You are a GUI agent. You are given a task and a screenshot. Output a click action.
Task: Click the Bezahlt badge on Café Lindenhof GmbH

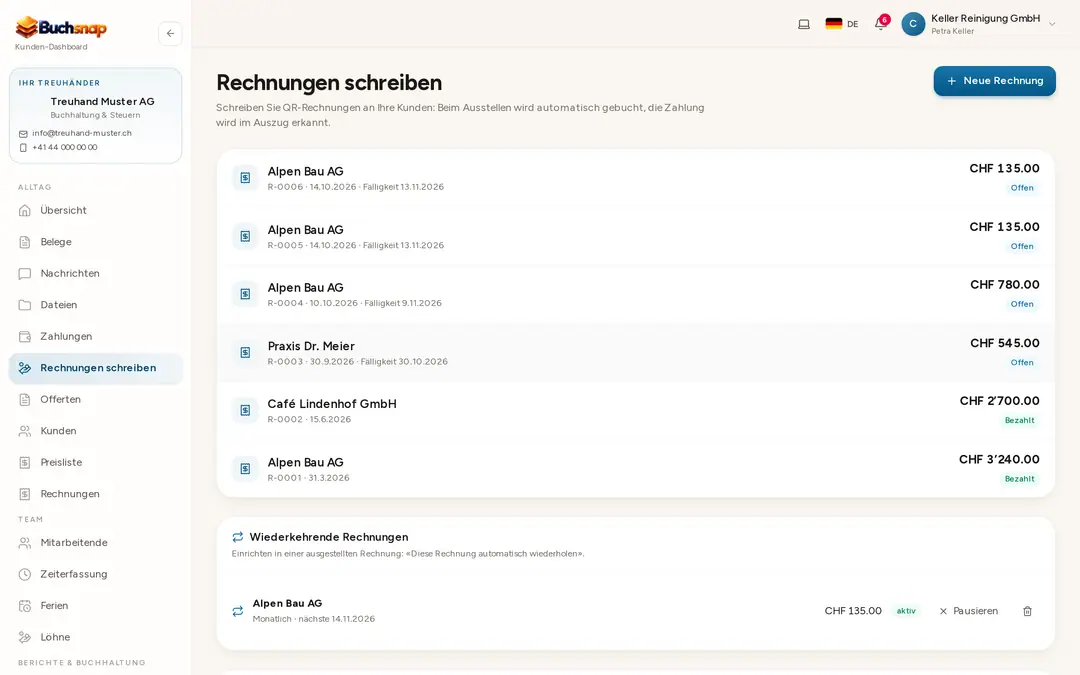tap(1019, 420)
